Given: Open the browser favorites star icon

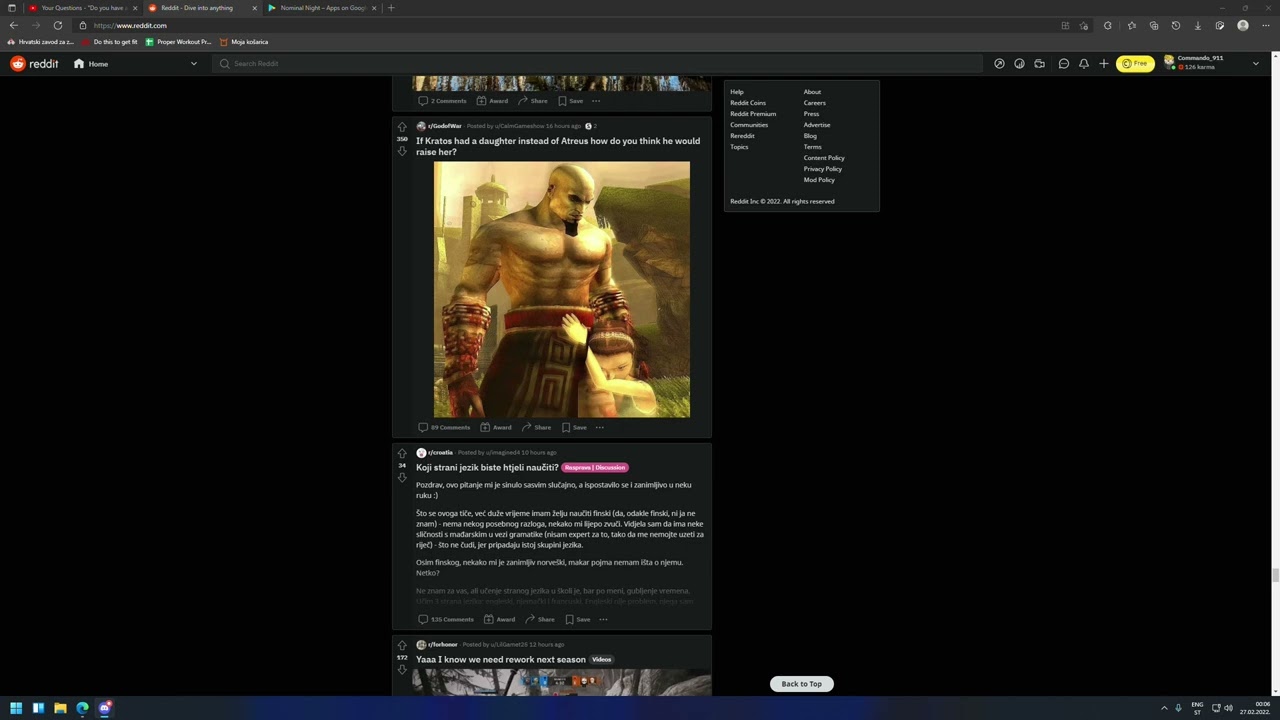Looking at the screenshot, I should 1131,25.
